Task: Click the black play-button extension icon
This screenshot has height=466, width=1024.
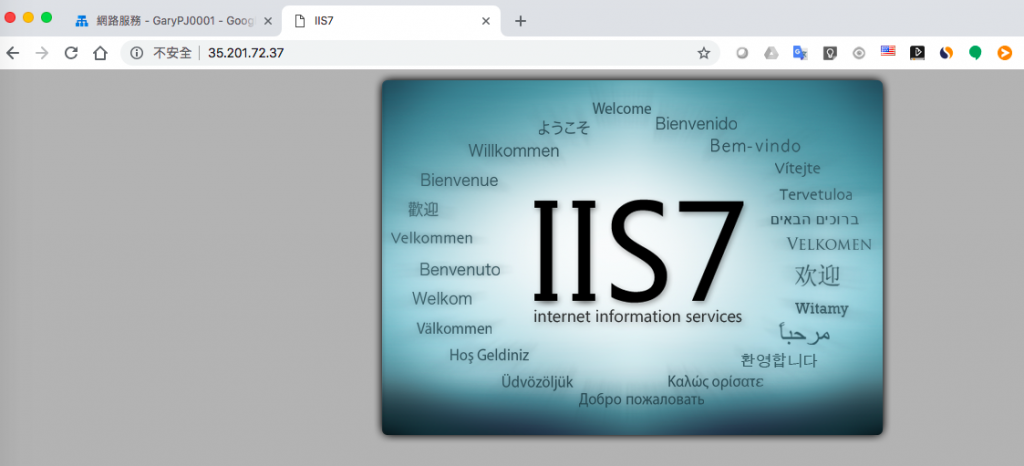Action: pyautogui.click(x=917, y=54)
